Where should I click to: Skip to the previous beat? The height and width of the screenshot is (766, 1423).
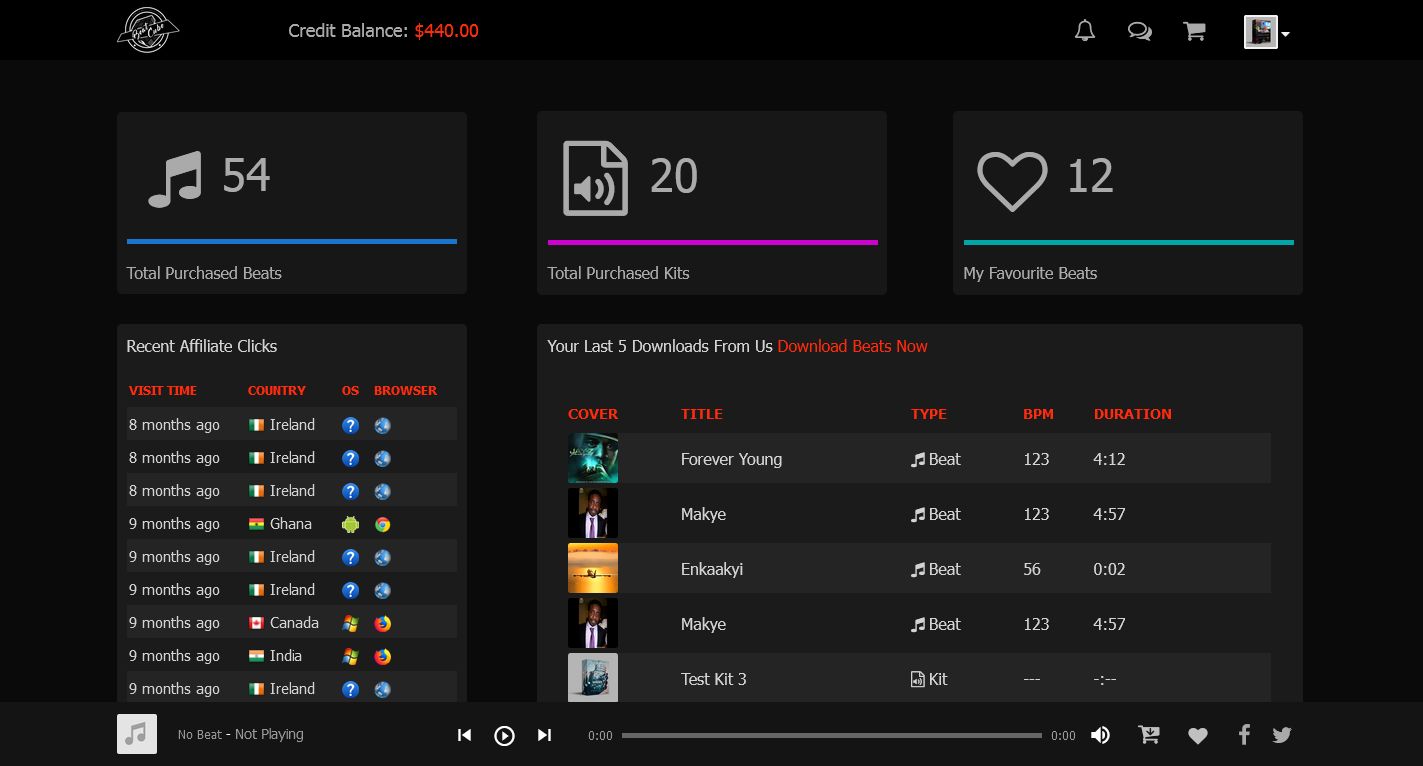[x=464, y=735]
